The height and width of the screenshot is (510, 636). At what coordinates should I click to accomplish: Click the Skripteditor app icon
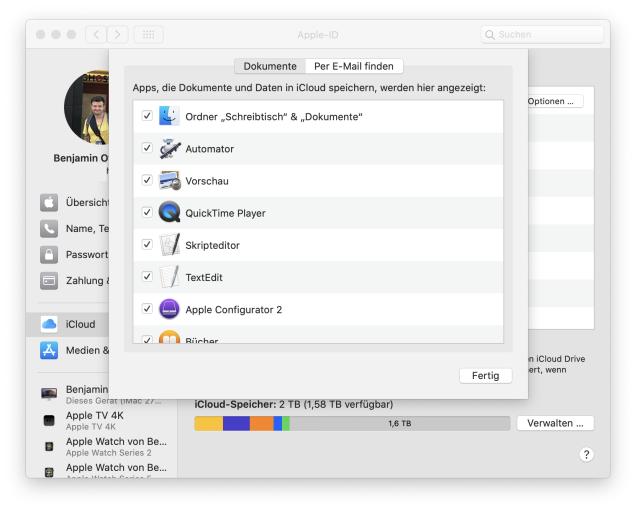[x=169, y=245]
